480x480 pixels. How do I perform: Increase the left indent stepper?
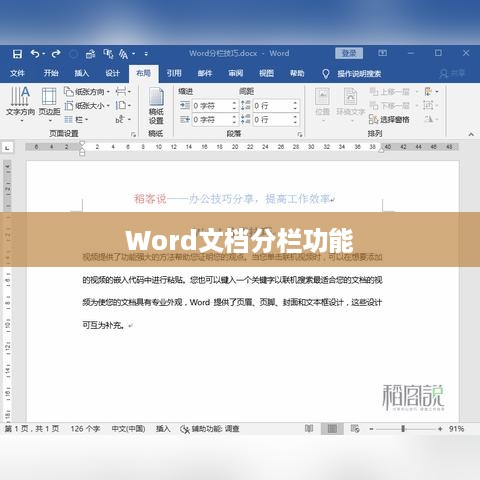point(234,103)
